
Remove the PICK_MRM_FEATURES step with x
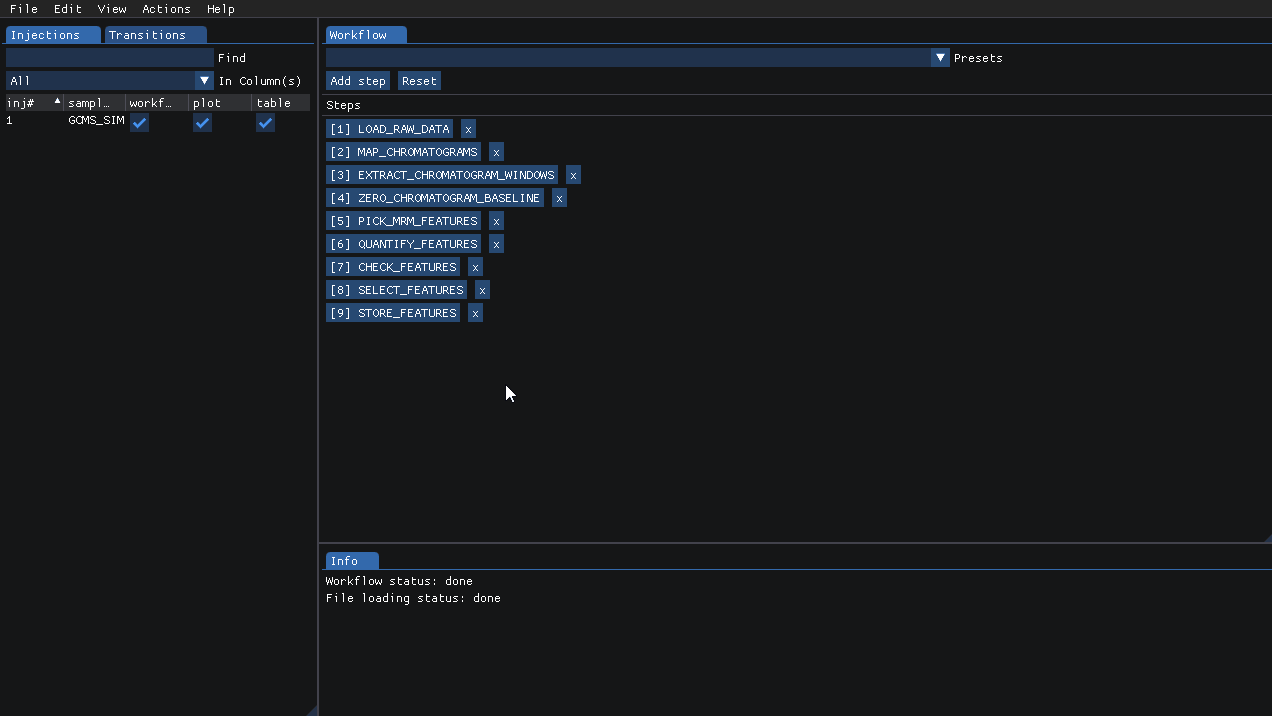click(496, 221)
